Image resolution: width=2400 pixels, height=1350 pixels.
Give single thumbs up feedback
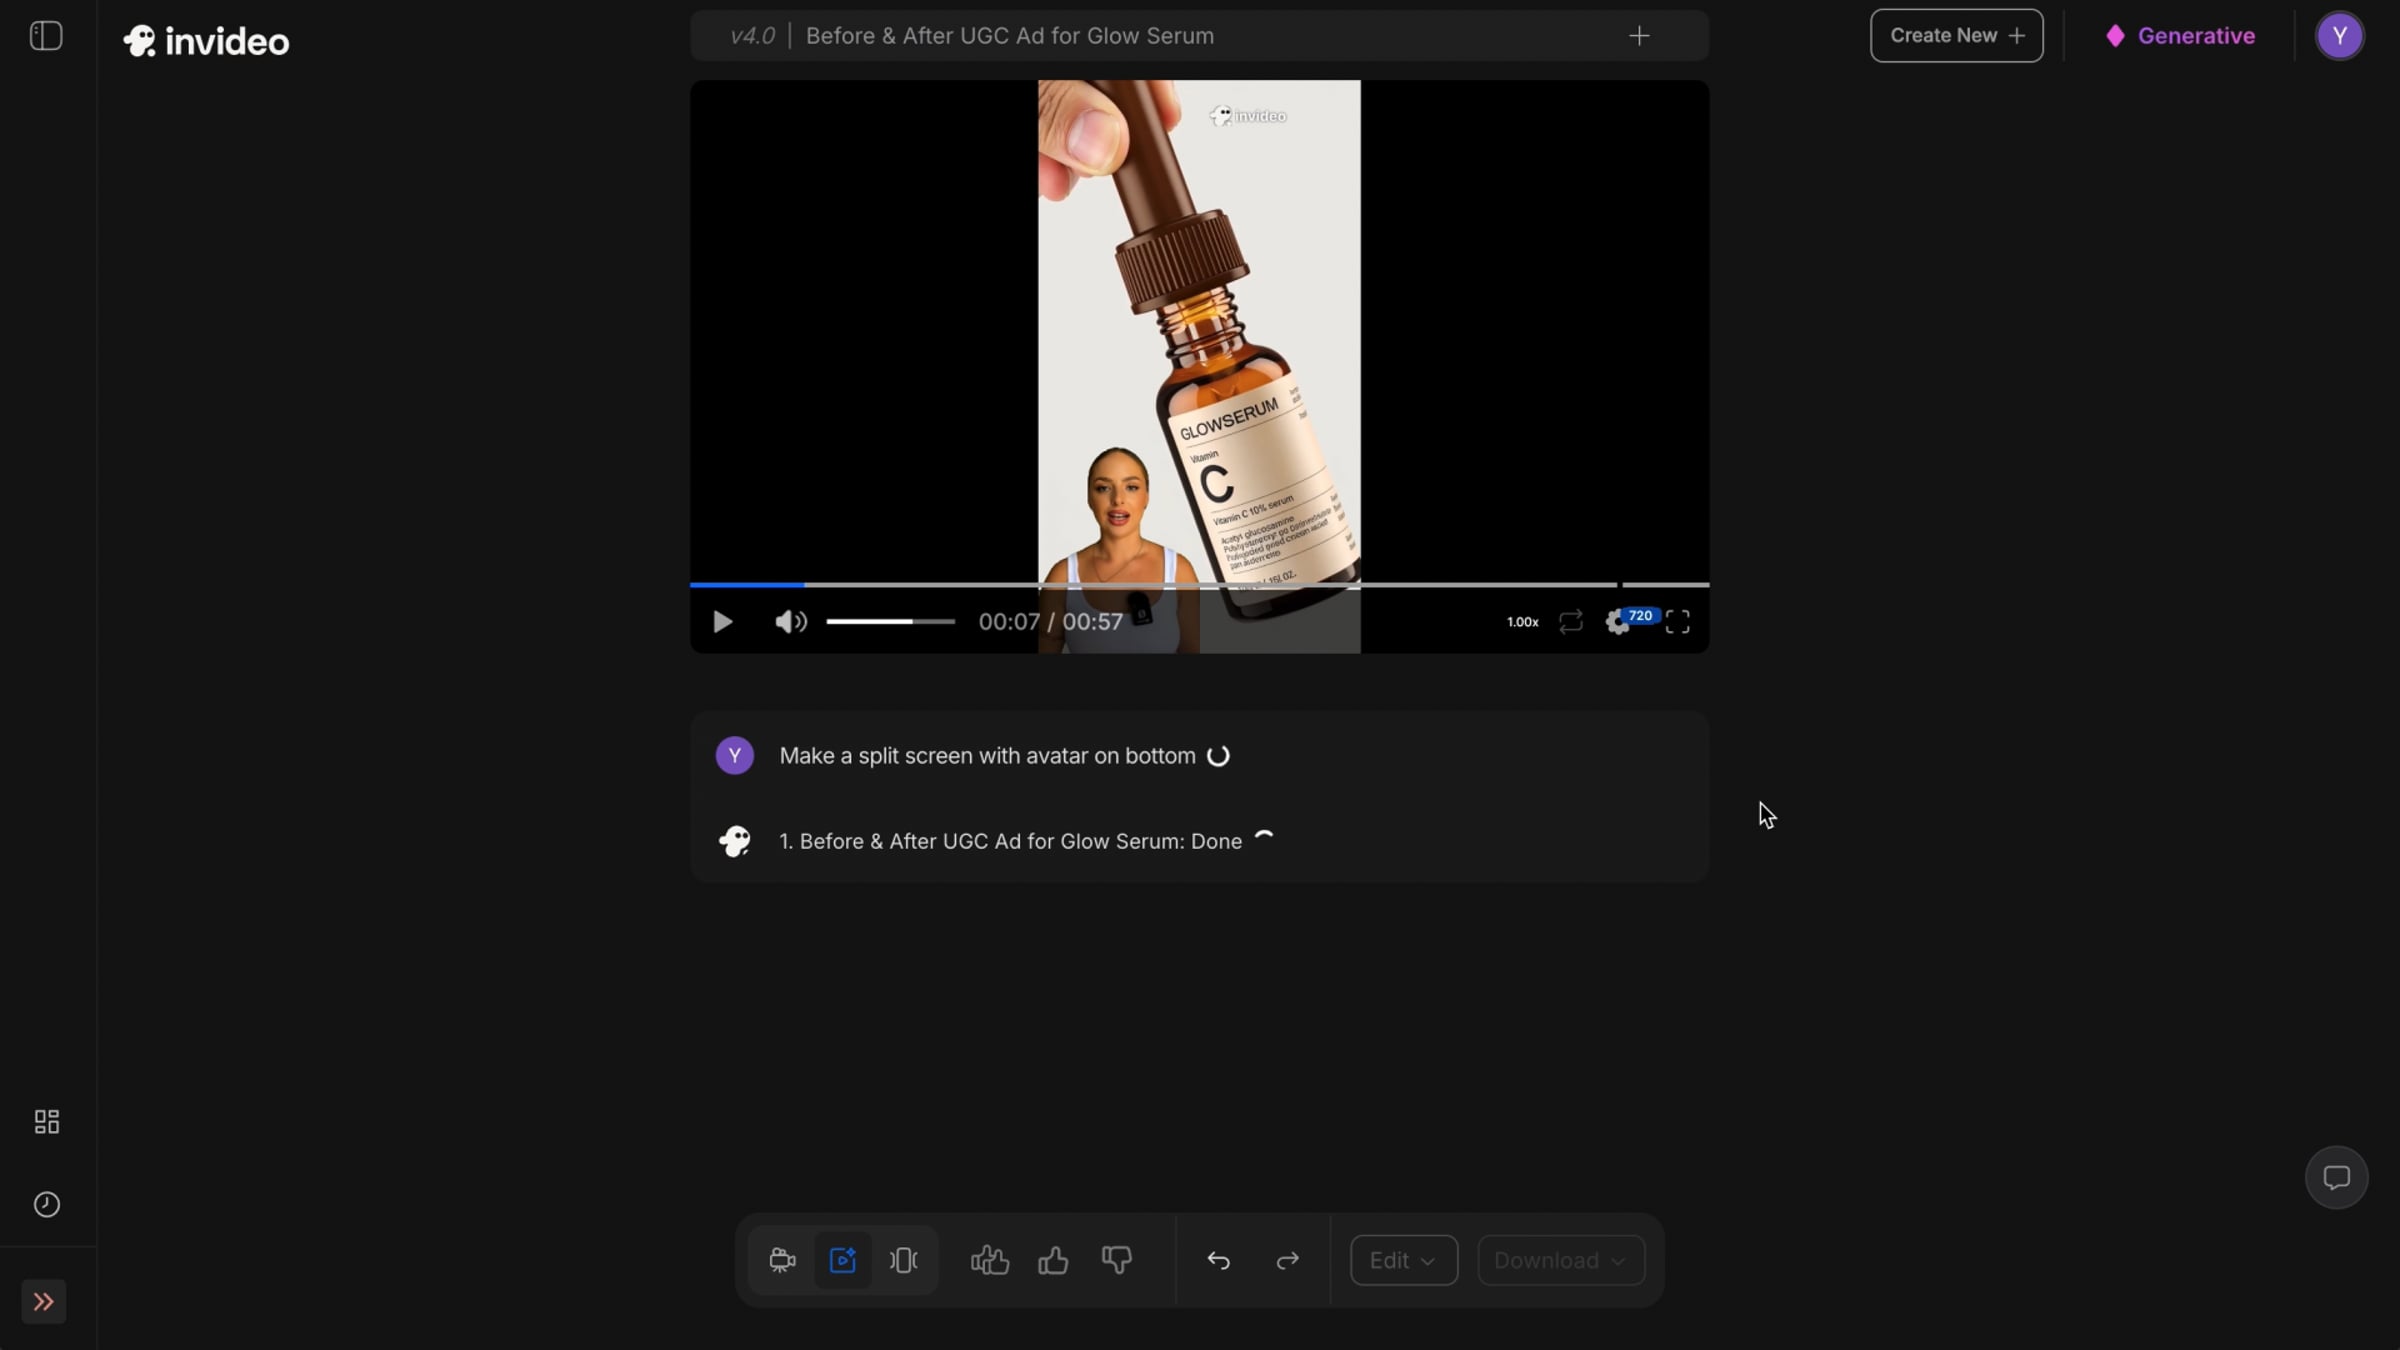click(x=1053, y=1261)
